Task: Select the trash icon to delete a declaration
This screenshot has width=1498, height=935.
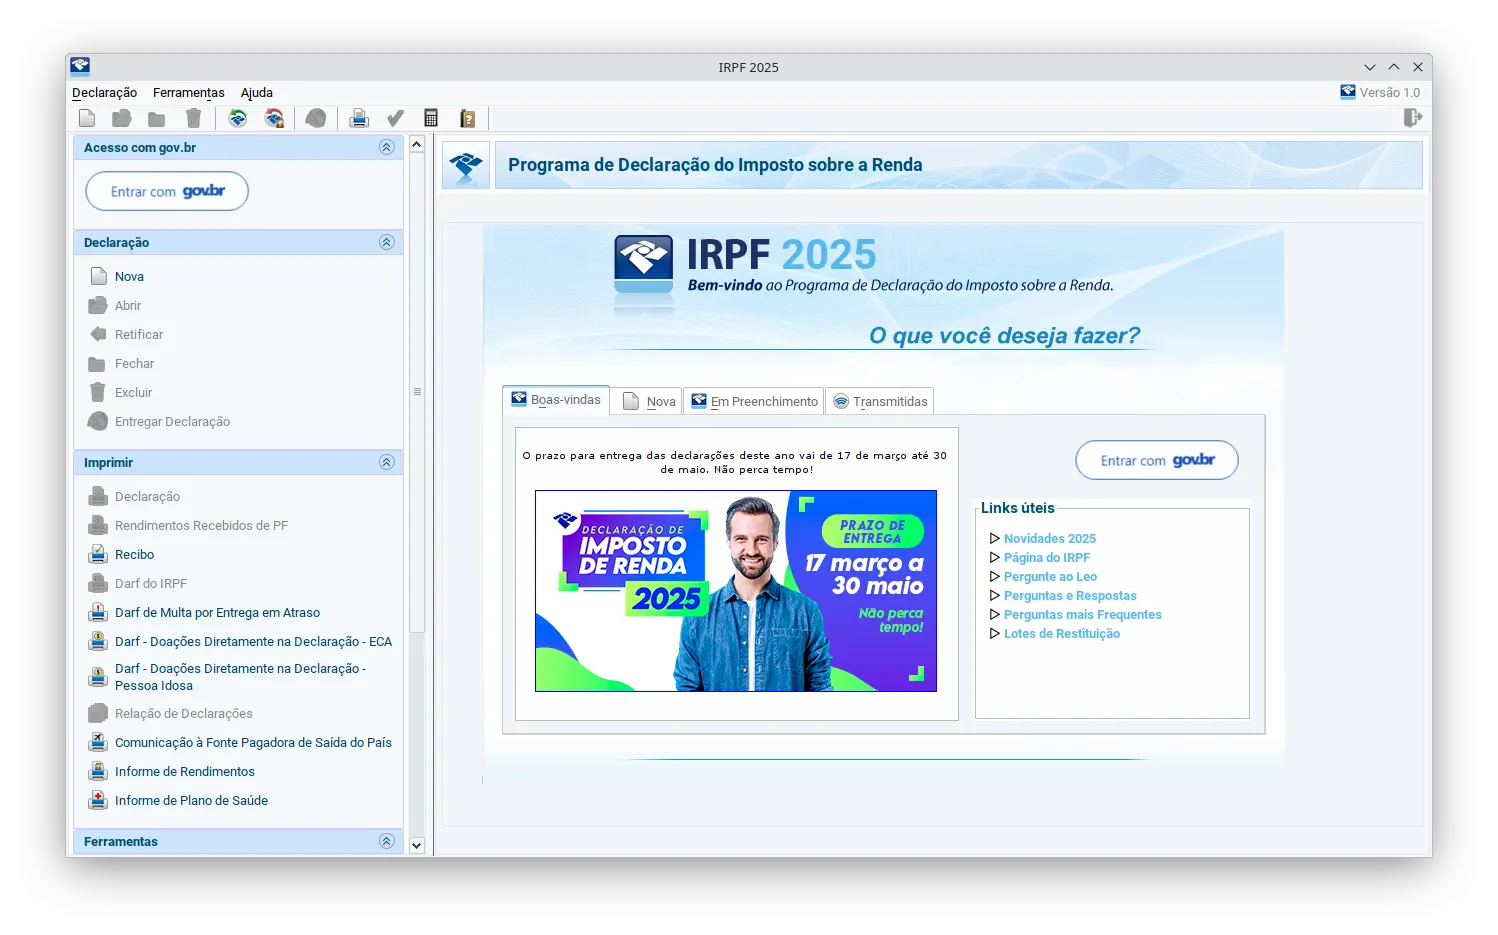Action: click(194, 117)
